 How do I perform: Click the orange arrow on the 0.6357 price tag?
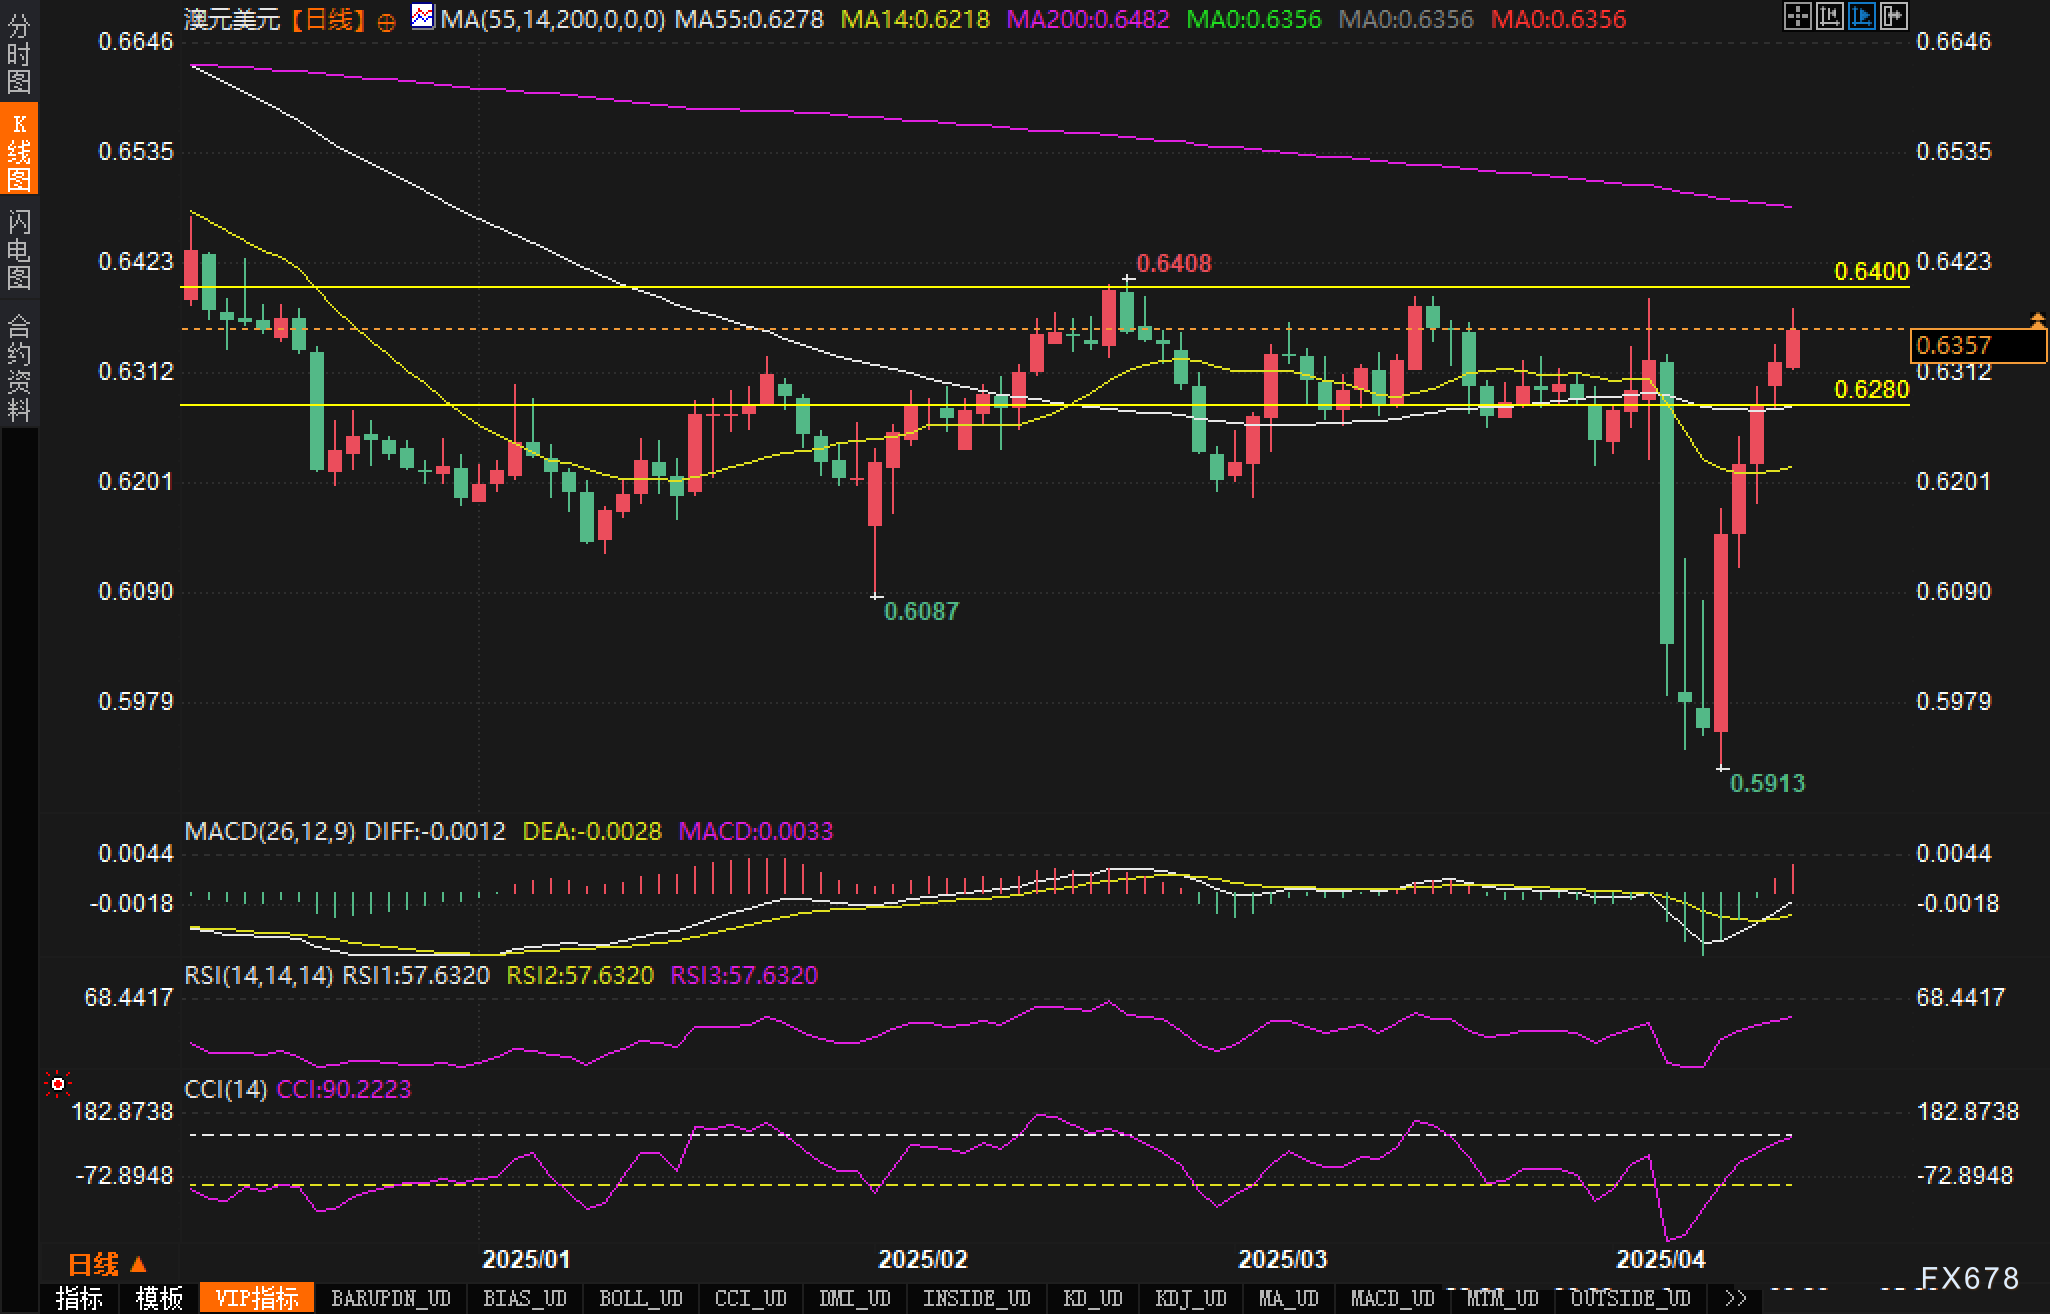point(2037,320)
